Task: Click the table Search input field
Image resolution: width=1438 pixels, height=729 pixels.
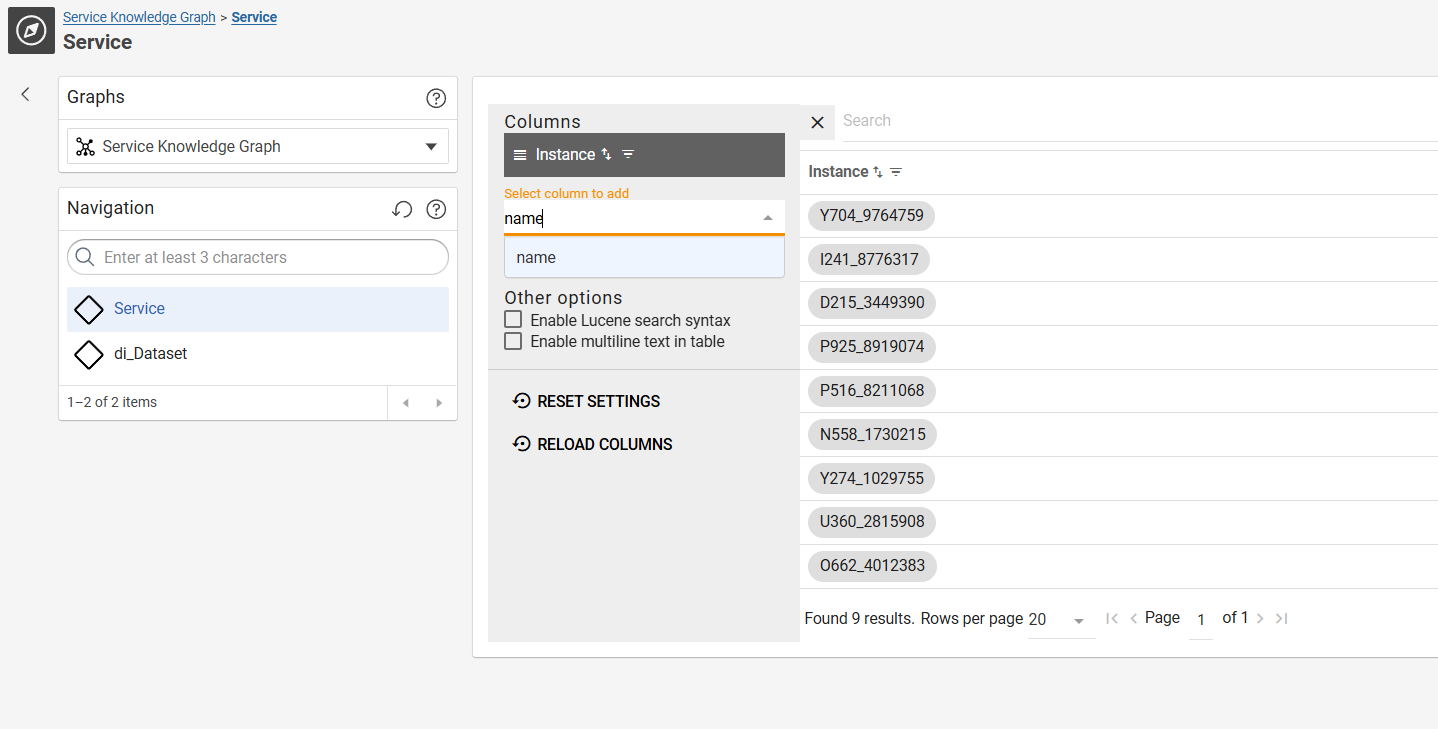Action: coord(1130,121)
